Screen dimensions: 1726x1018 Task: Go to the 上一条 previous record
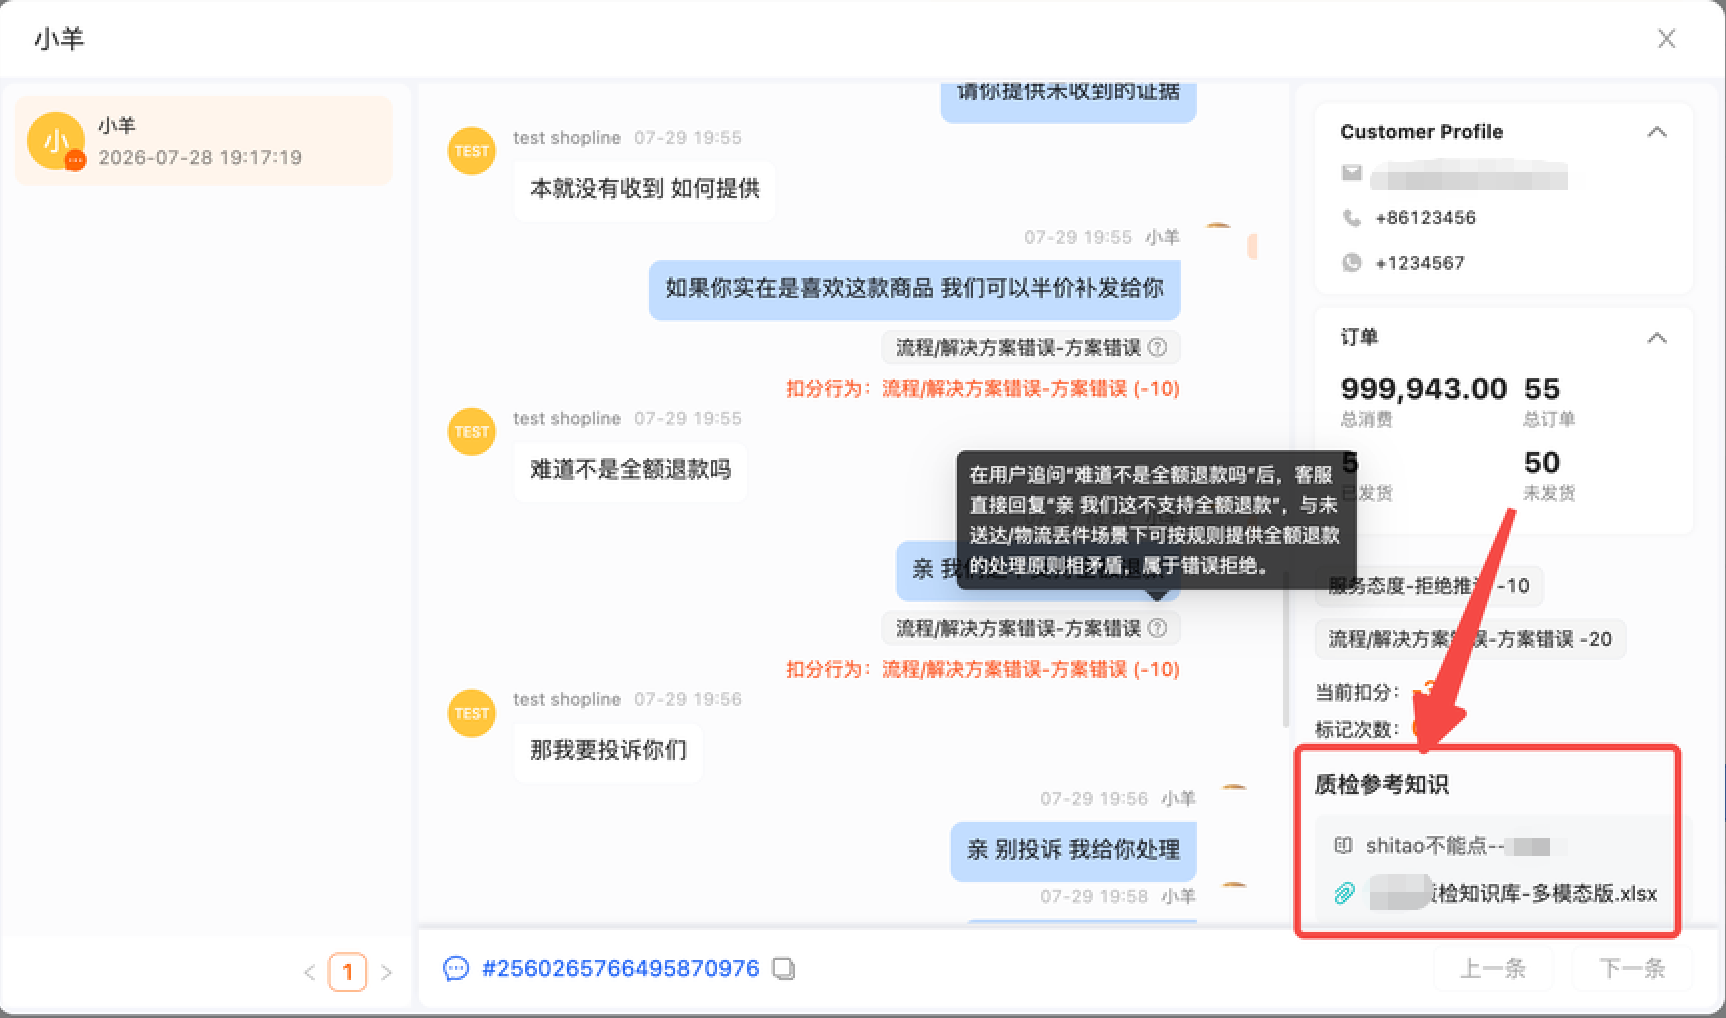1493,968
